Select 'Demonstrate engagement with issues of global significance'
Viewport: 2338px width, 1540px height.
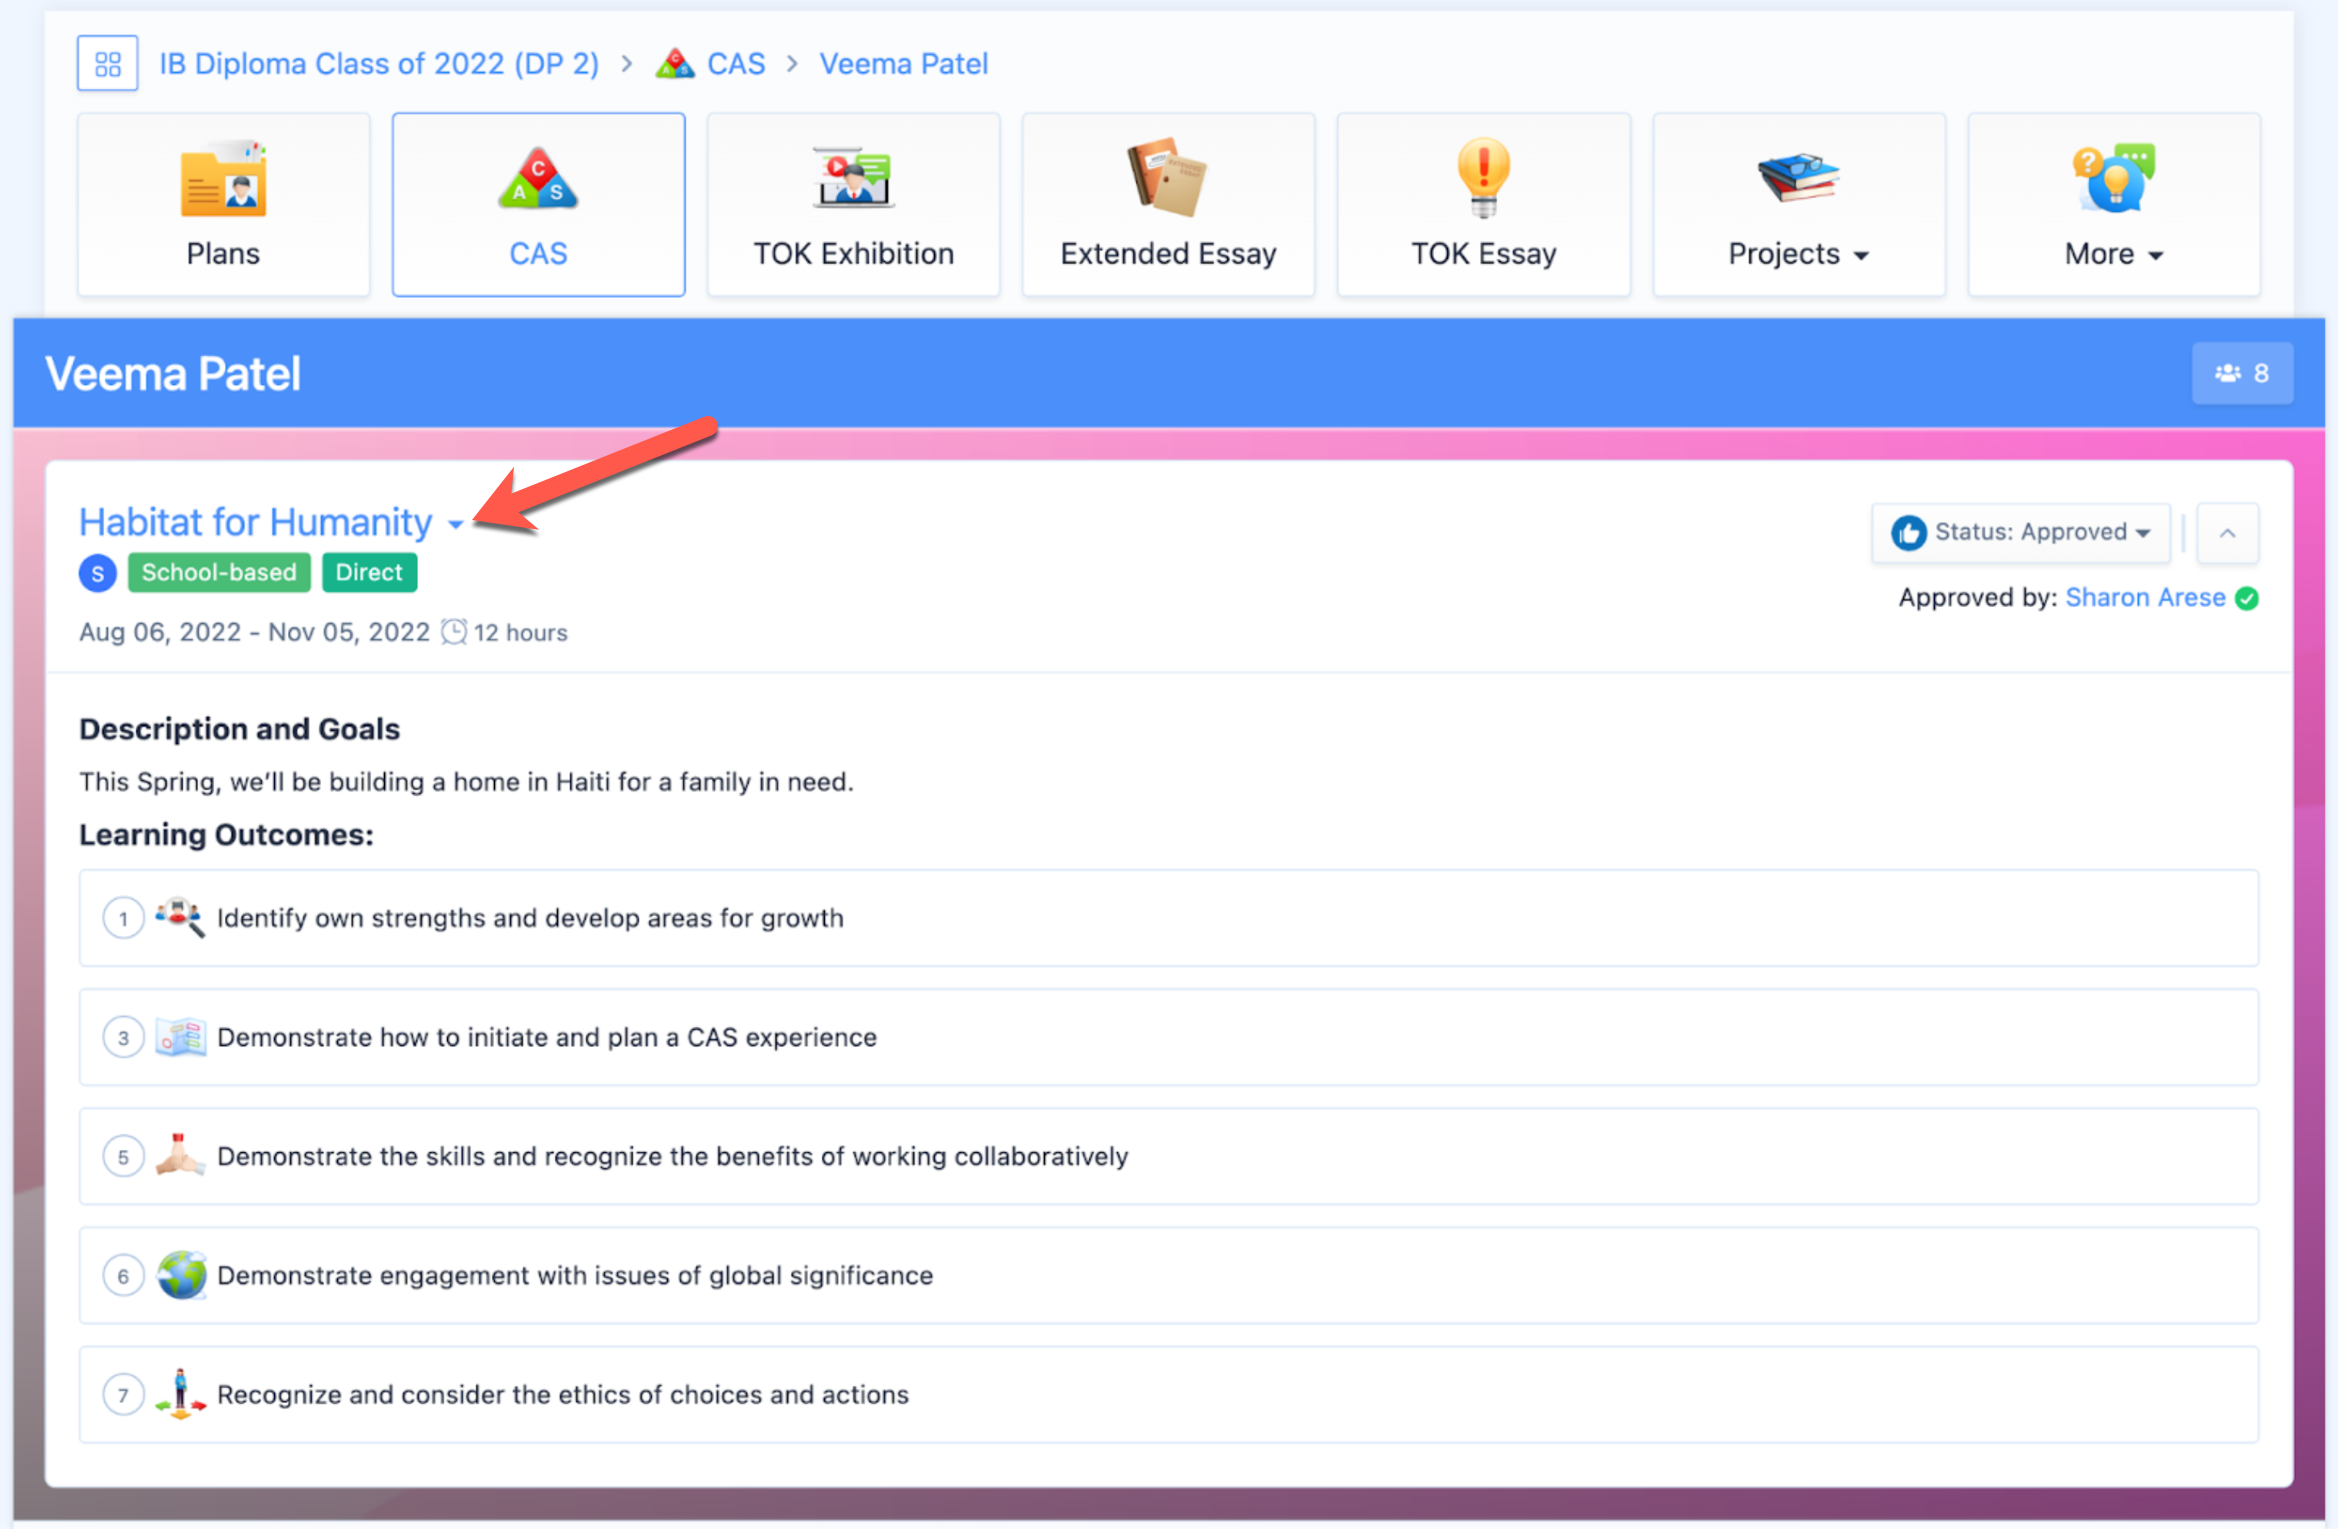(x=1168, y=1276)
